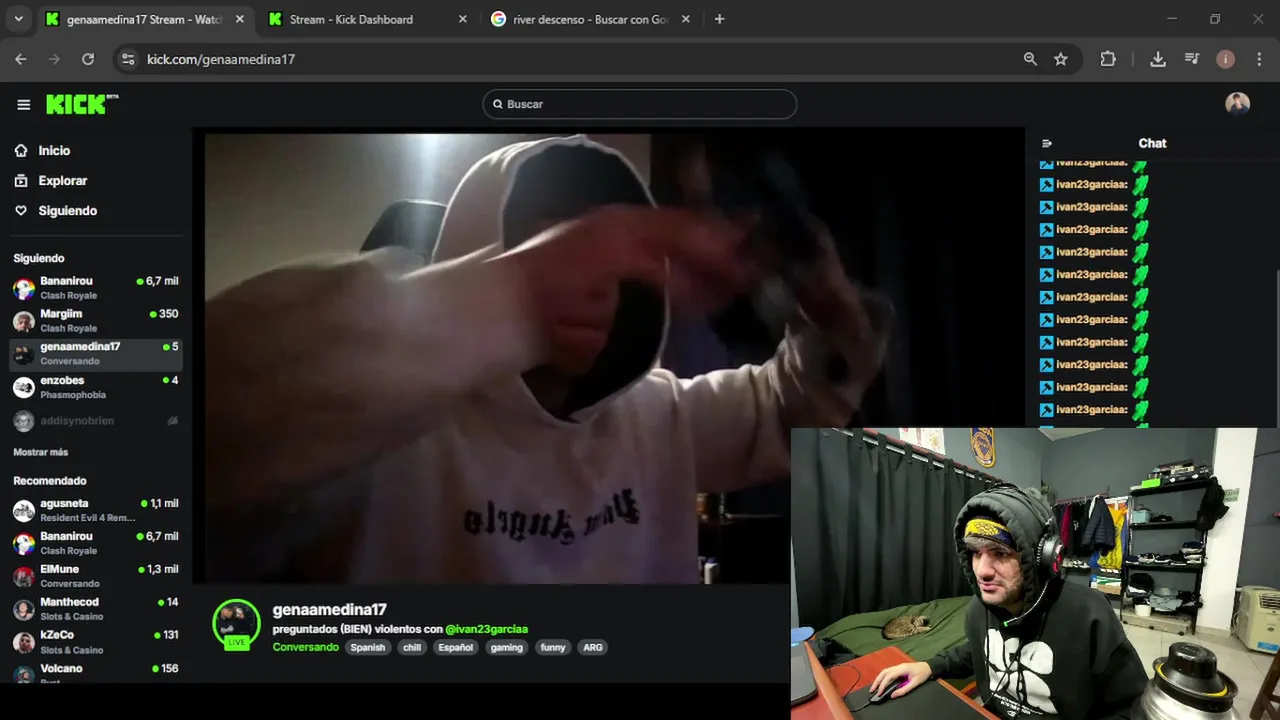Open ElMune channel avatar
The height and width of the screenshot is (720, 1280).
[24, 577]
